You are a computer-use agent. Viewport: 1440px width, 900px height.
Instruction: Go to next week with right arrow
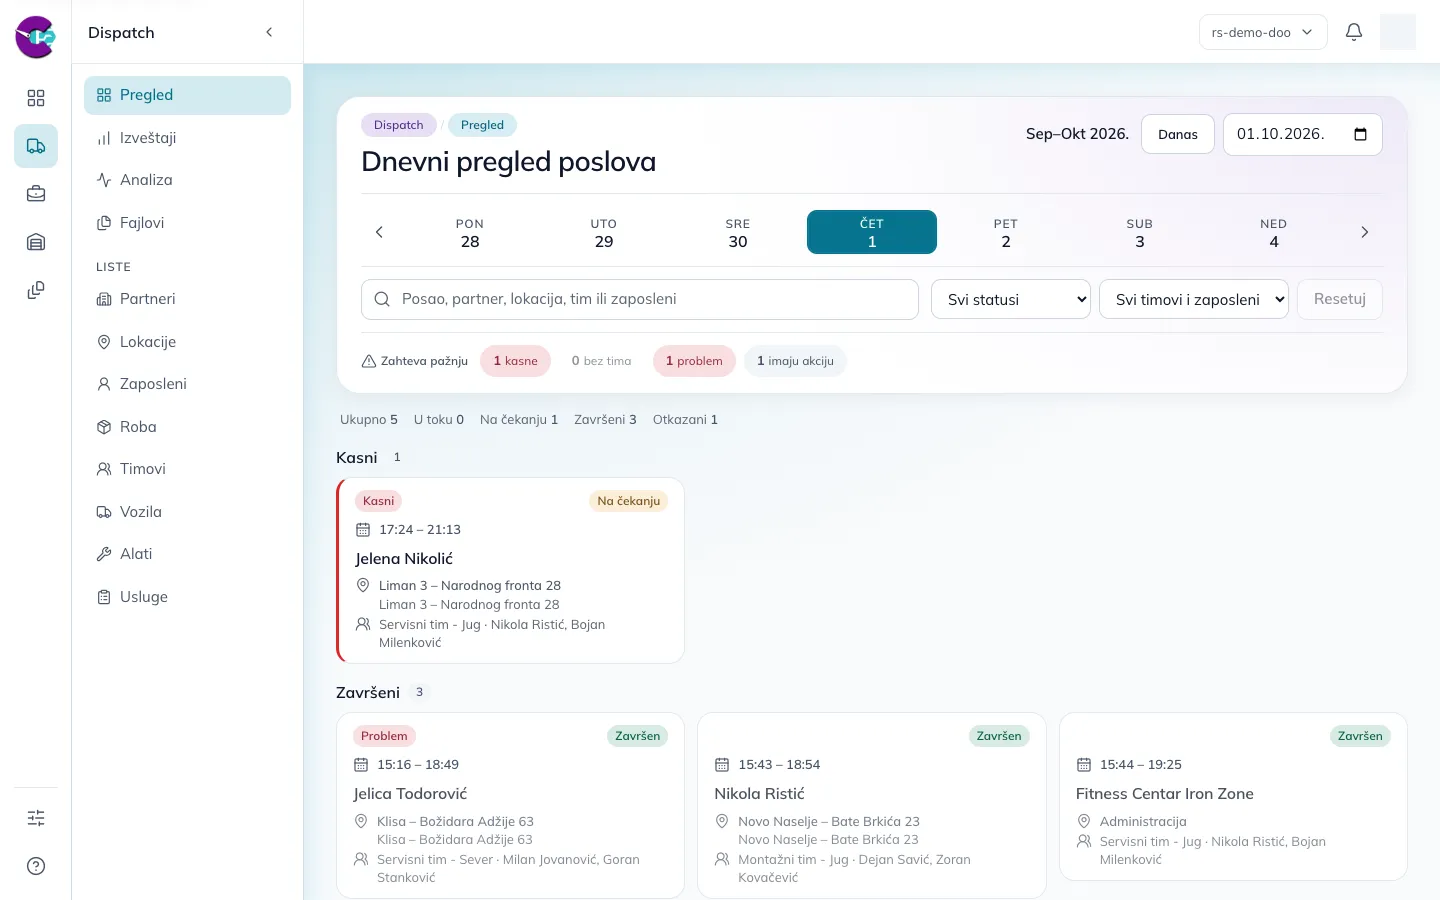point(1364,232)
